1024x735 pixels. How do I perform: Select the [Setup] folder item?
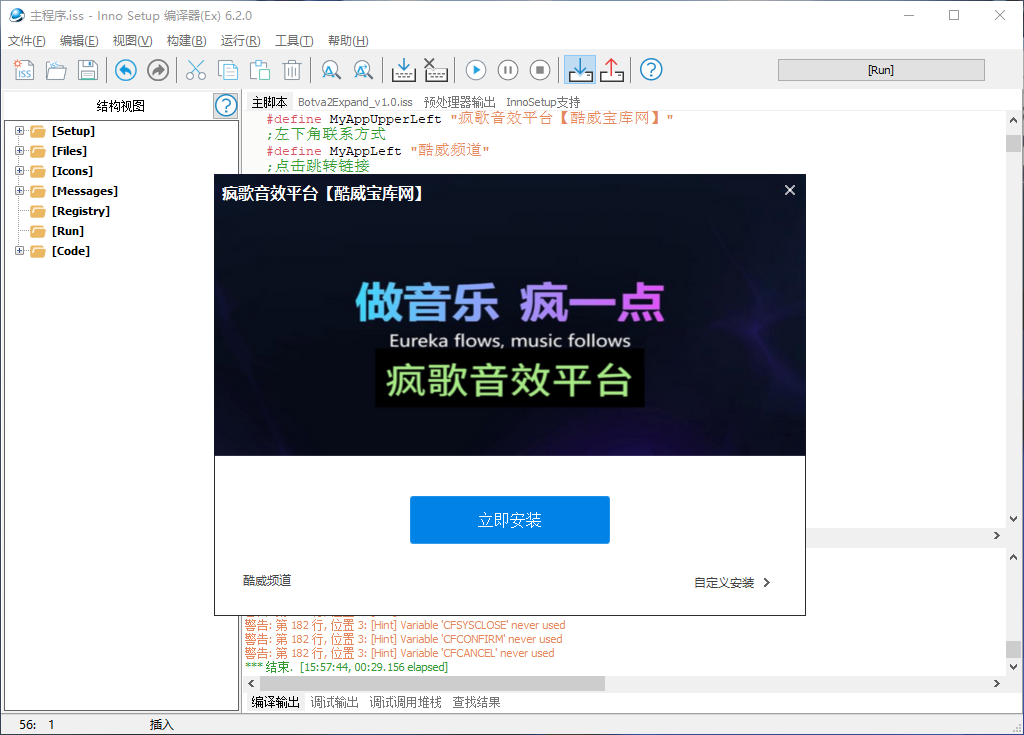[x=73, y=131]
